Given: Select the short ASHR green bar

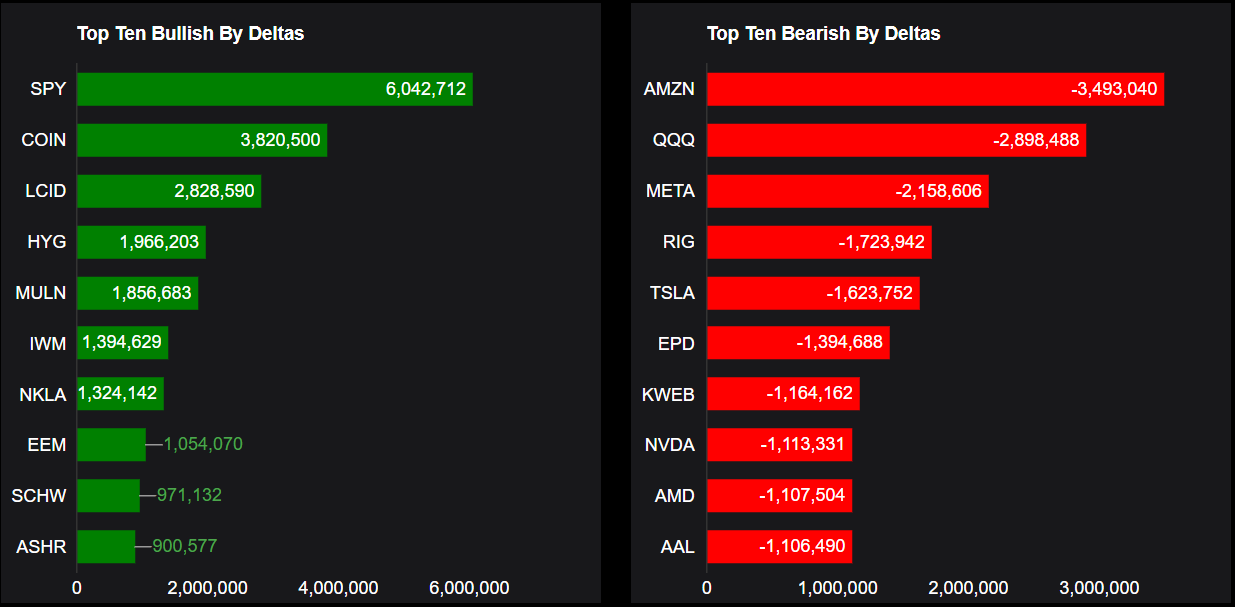Looking at the screenshot, I should click(105, 546).
